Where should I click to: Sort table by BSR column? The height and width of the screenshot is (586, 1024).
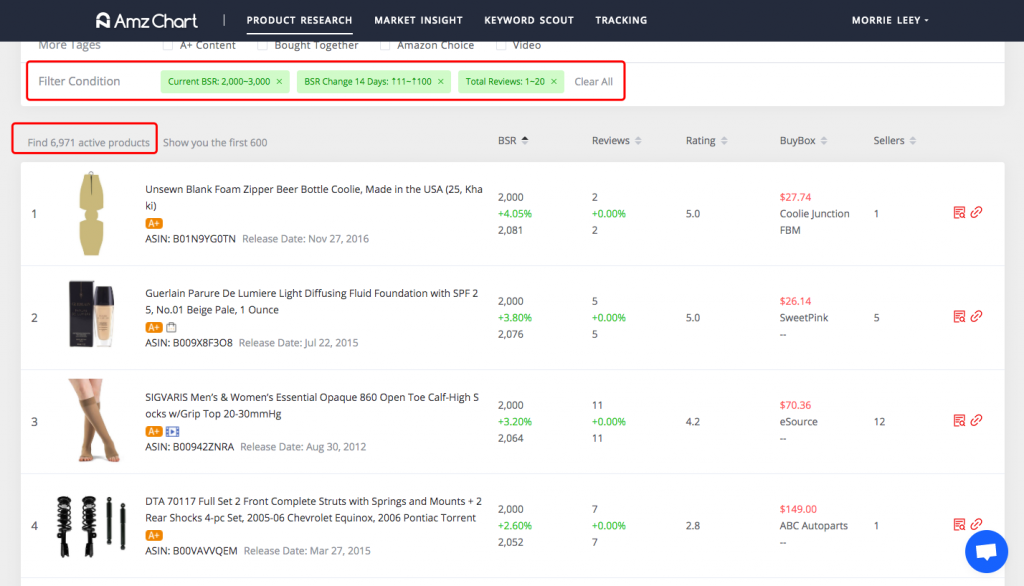pos(513,140)
